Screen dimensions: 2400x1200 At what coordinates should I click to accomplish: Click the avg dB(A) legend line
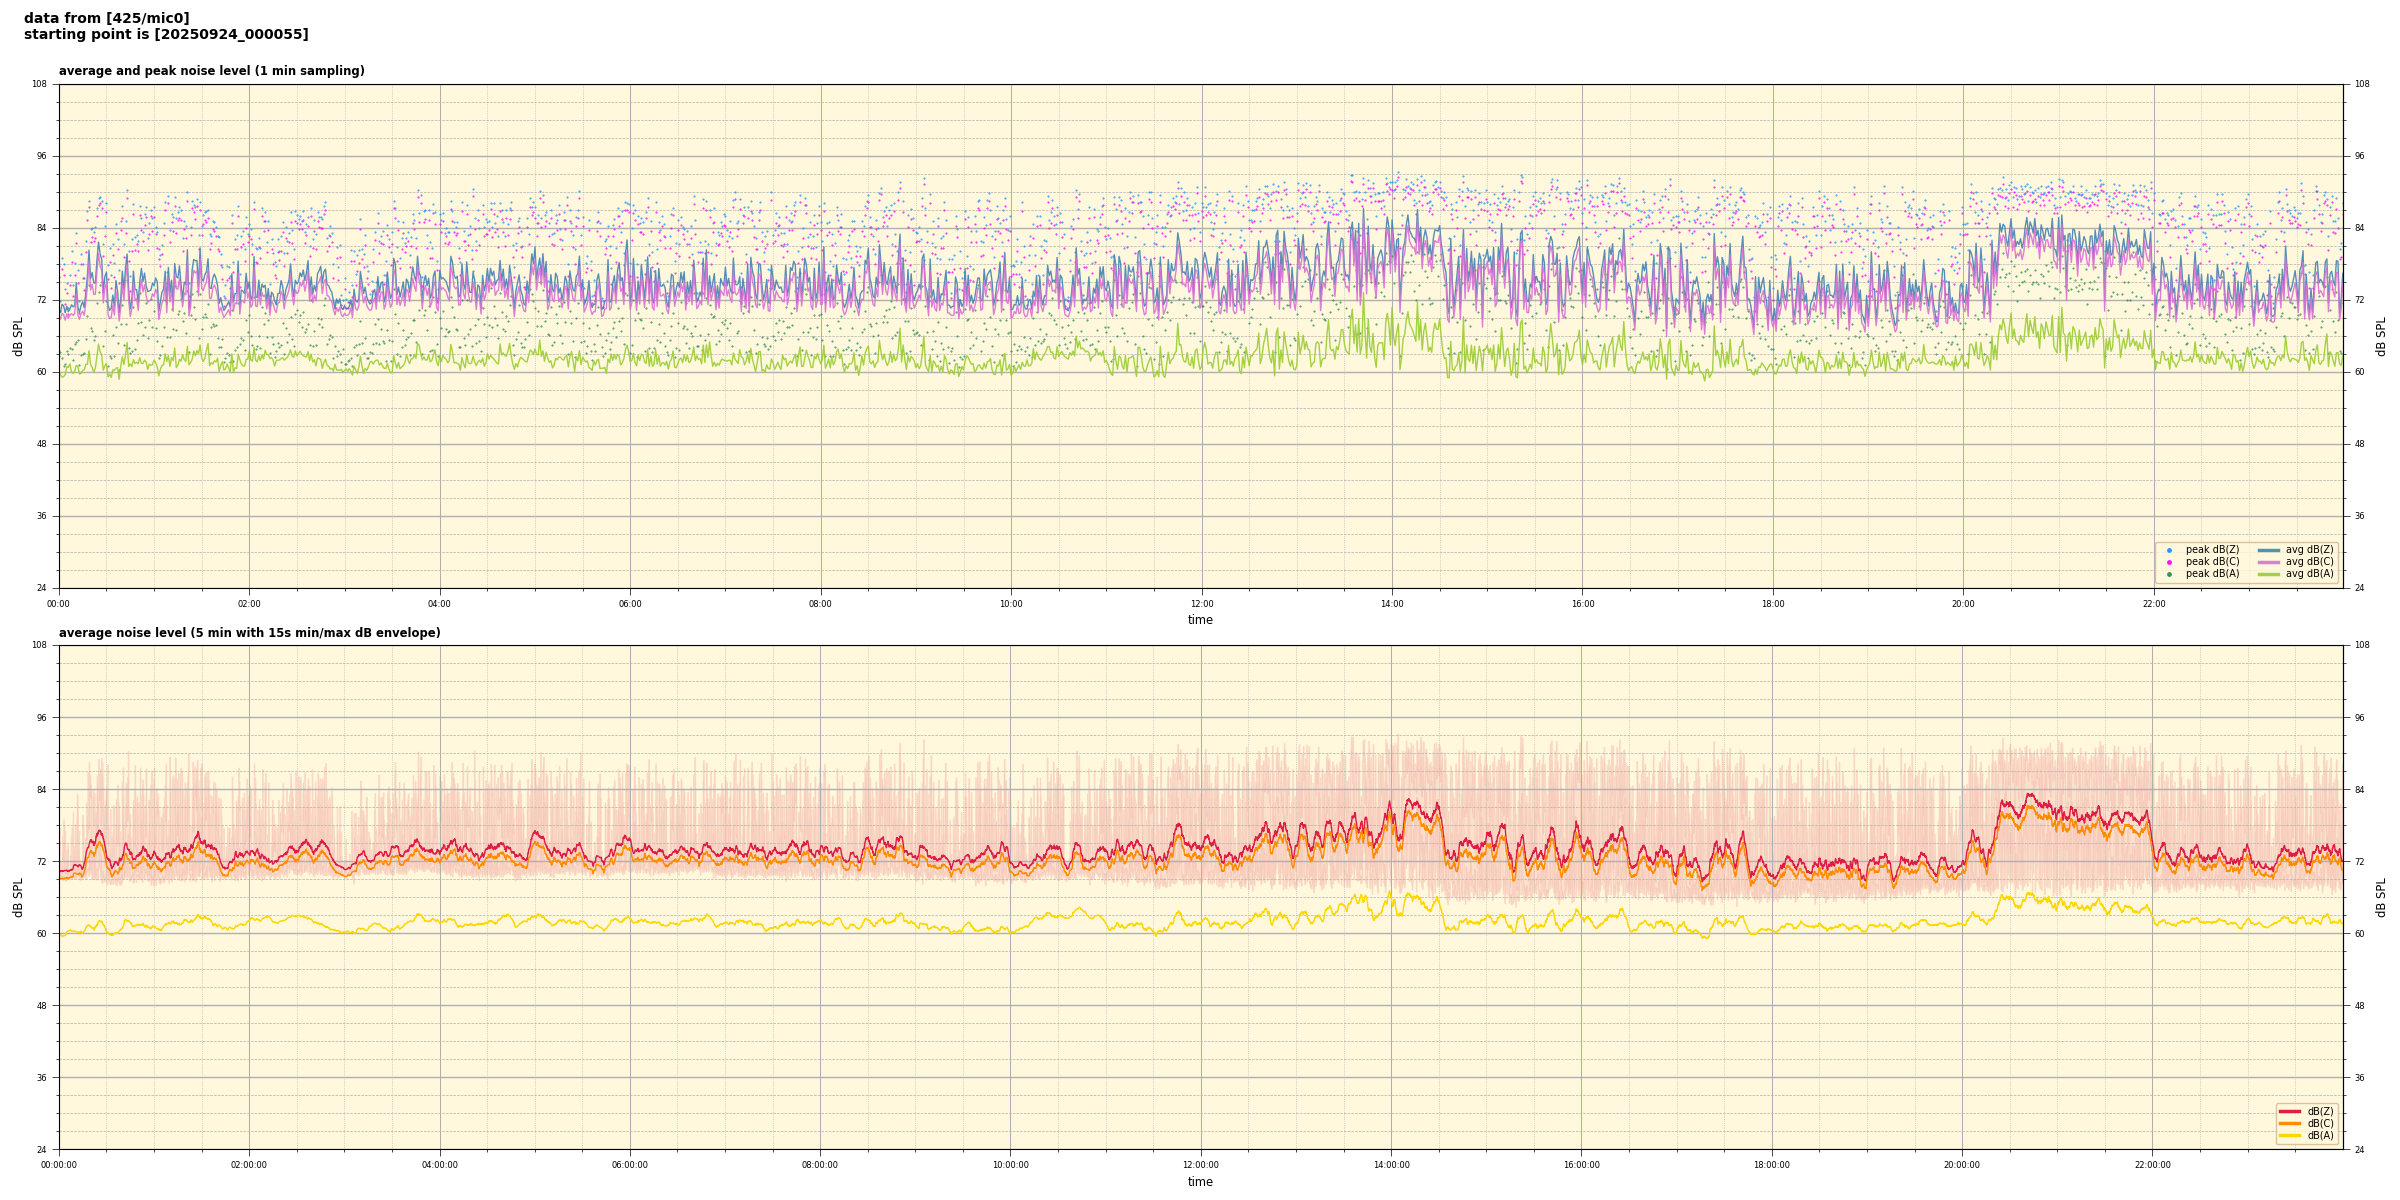tap(2269, 574)
